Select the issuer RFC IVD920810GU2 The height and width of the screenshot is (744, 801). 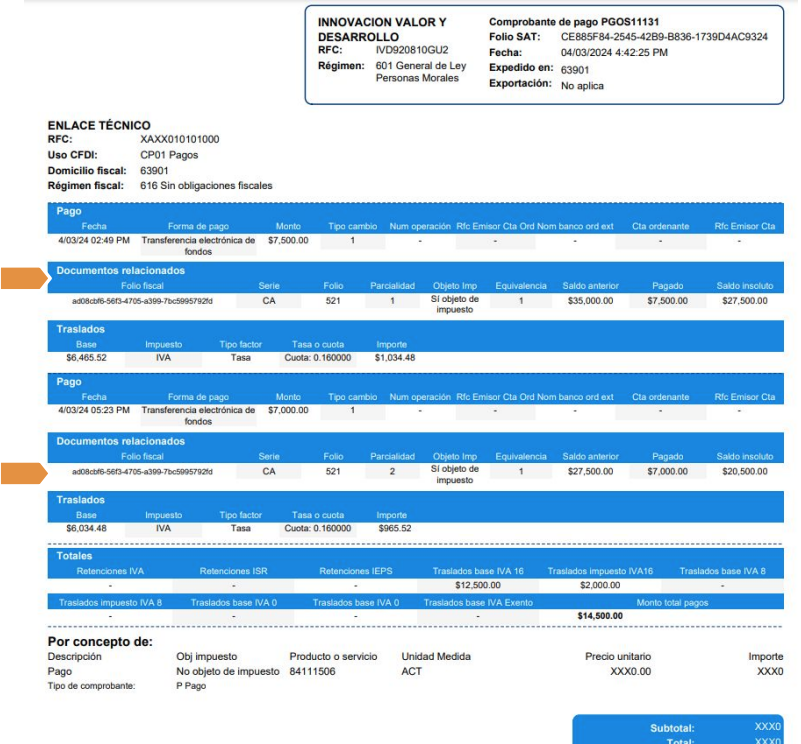[412, 49]
